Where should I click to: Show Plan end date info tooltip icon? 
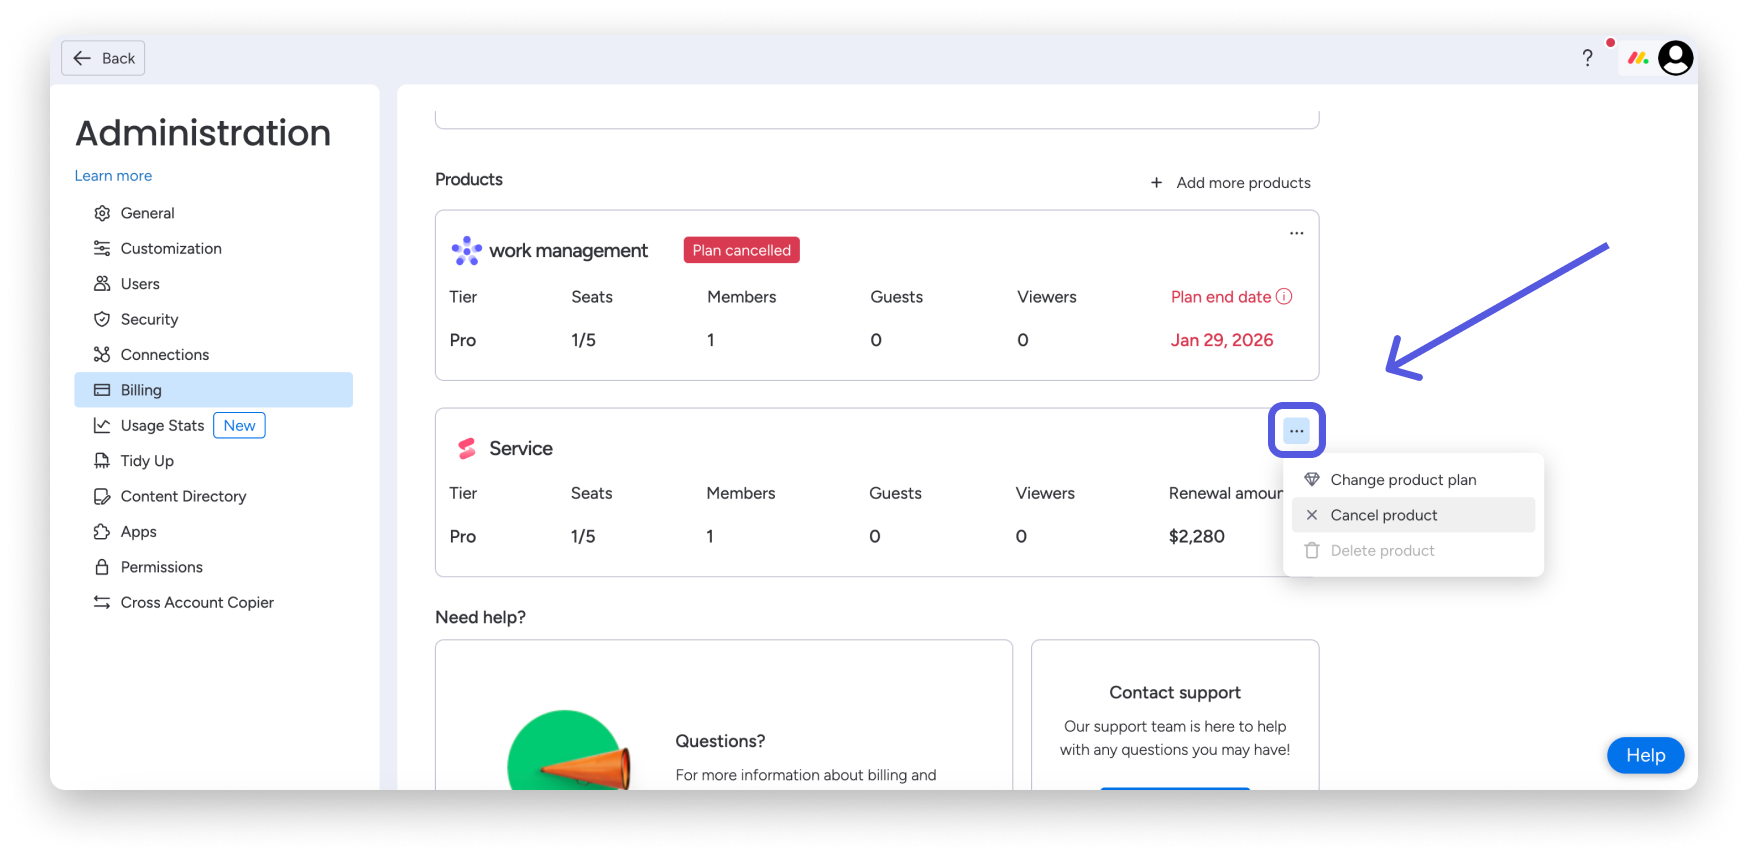point(1284,296)
